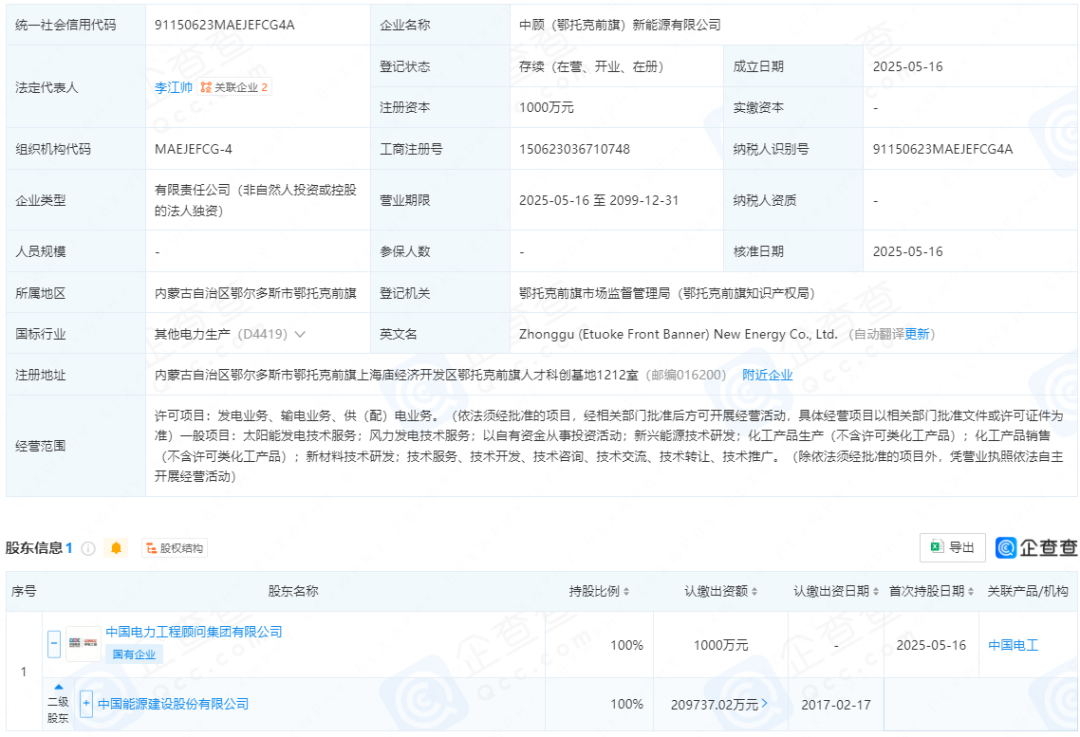Click the 二级股东 up-arrow icon

pyautogui.click(x=58, y=687)
